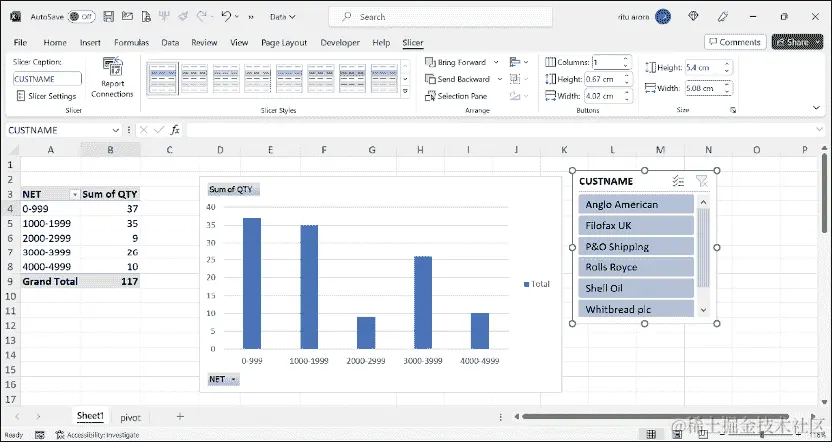This screenshot has height=442, width=832.
Task: Open Slicer Settings
Action: [47, 96]
